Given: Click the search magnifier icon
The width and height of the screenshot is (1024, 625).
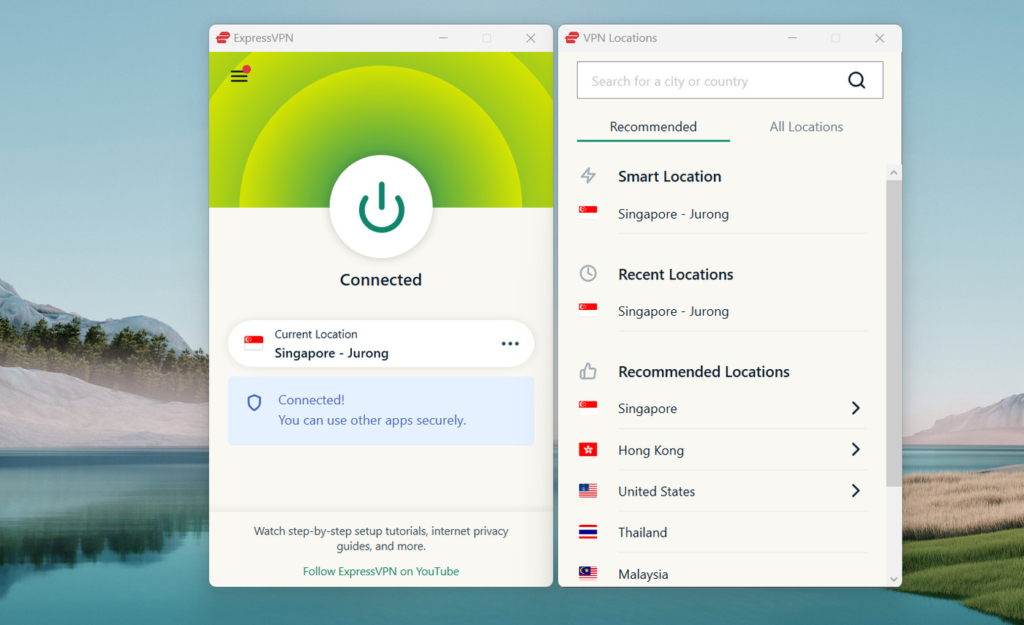Looking at the screenshot, I should (x=856, y=80).
